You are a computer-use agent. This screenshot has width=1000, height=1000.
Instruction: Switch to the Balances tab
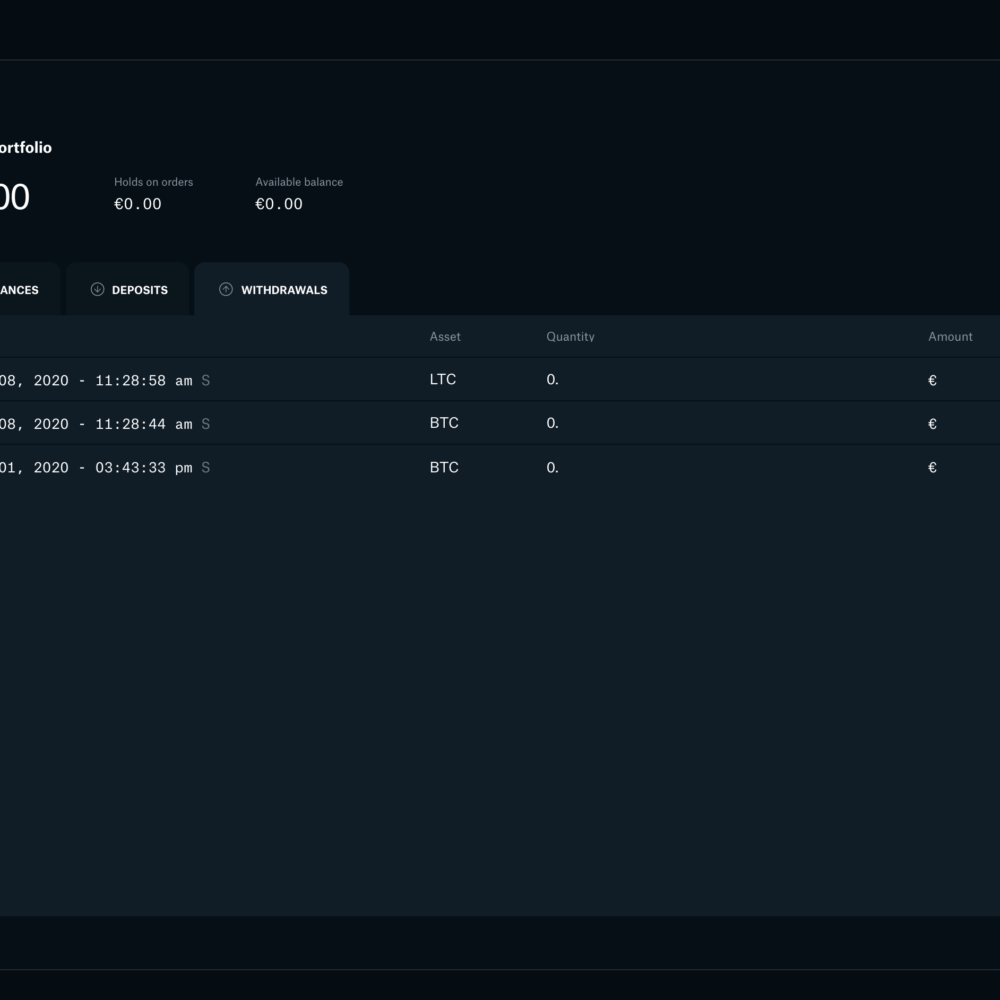pos(20,290)
